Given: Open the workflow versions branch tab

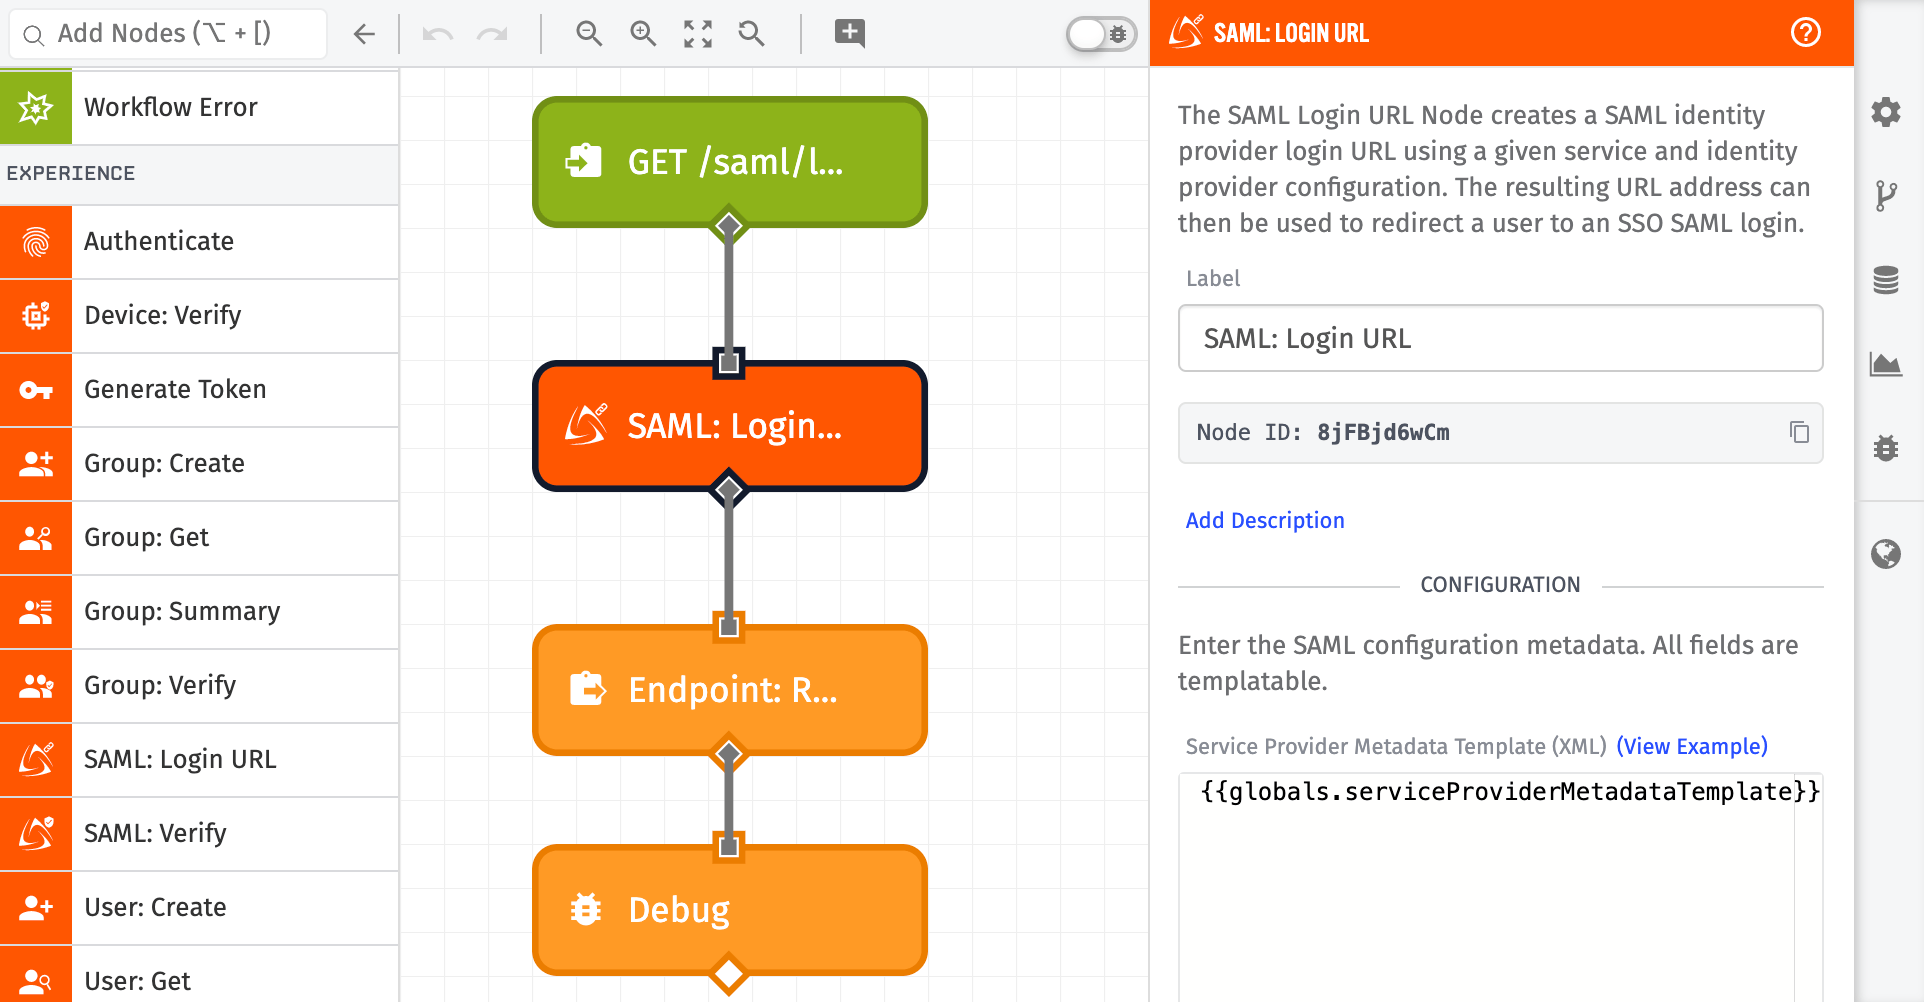Looking at the screenshot, I should pyautogui.click(x=1886, y=196).
